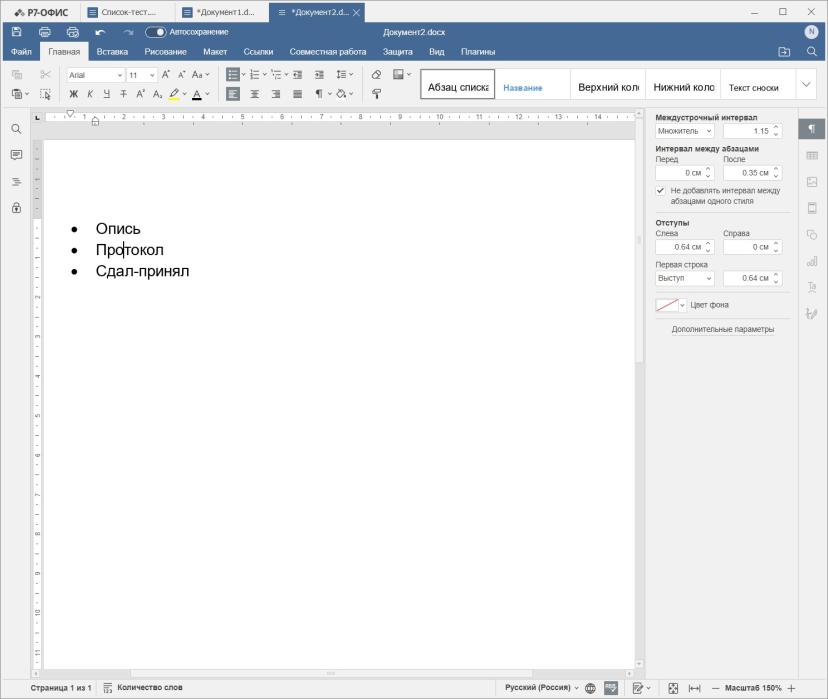Show nonprinting characters pilcrow icon
The height and width of the screenshot is (699, 828).
pyautogui.click(x=319, y=94)
